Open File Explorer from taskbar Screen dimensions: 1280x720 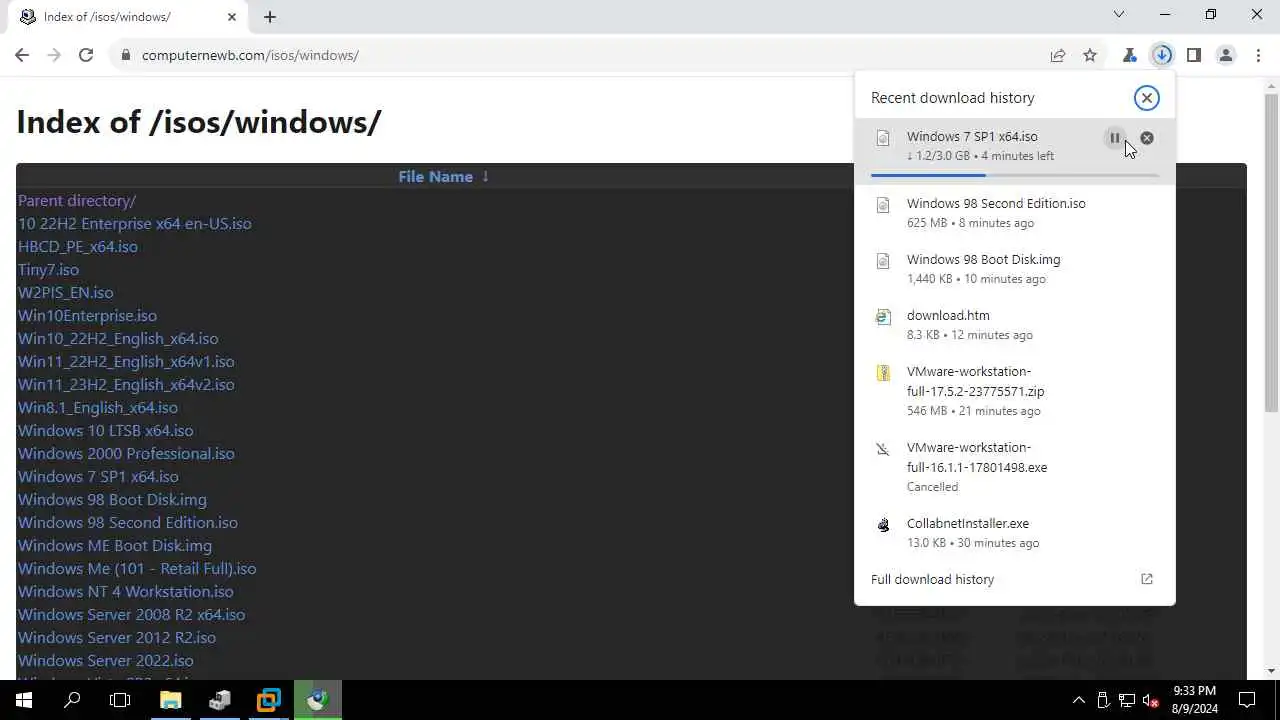pos(170,700)
